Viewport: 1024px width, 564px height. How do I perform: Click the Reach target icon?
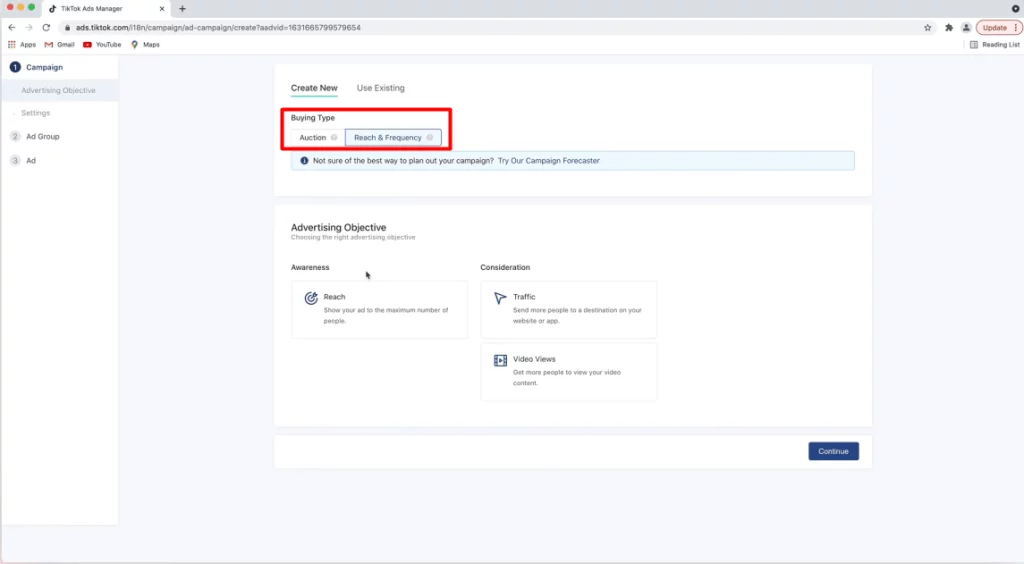pos(311,298)
